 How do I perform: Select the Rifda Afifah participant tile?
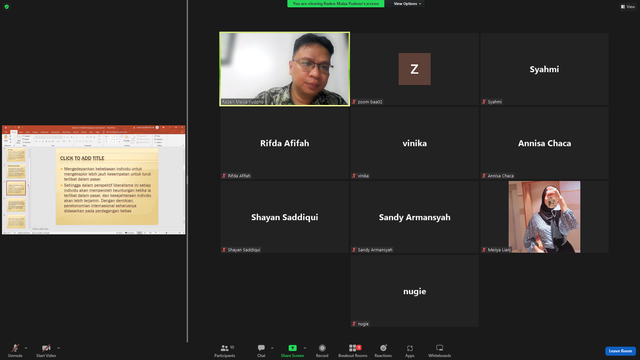pos(284,143)
